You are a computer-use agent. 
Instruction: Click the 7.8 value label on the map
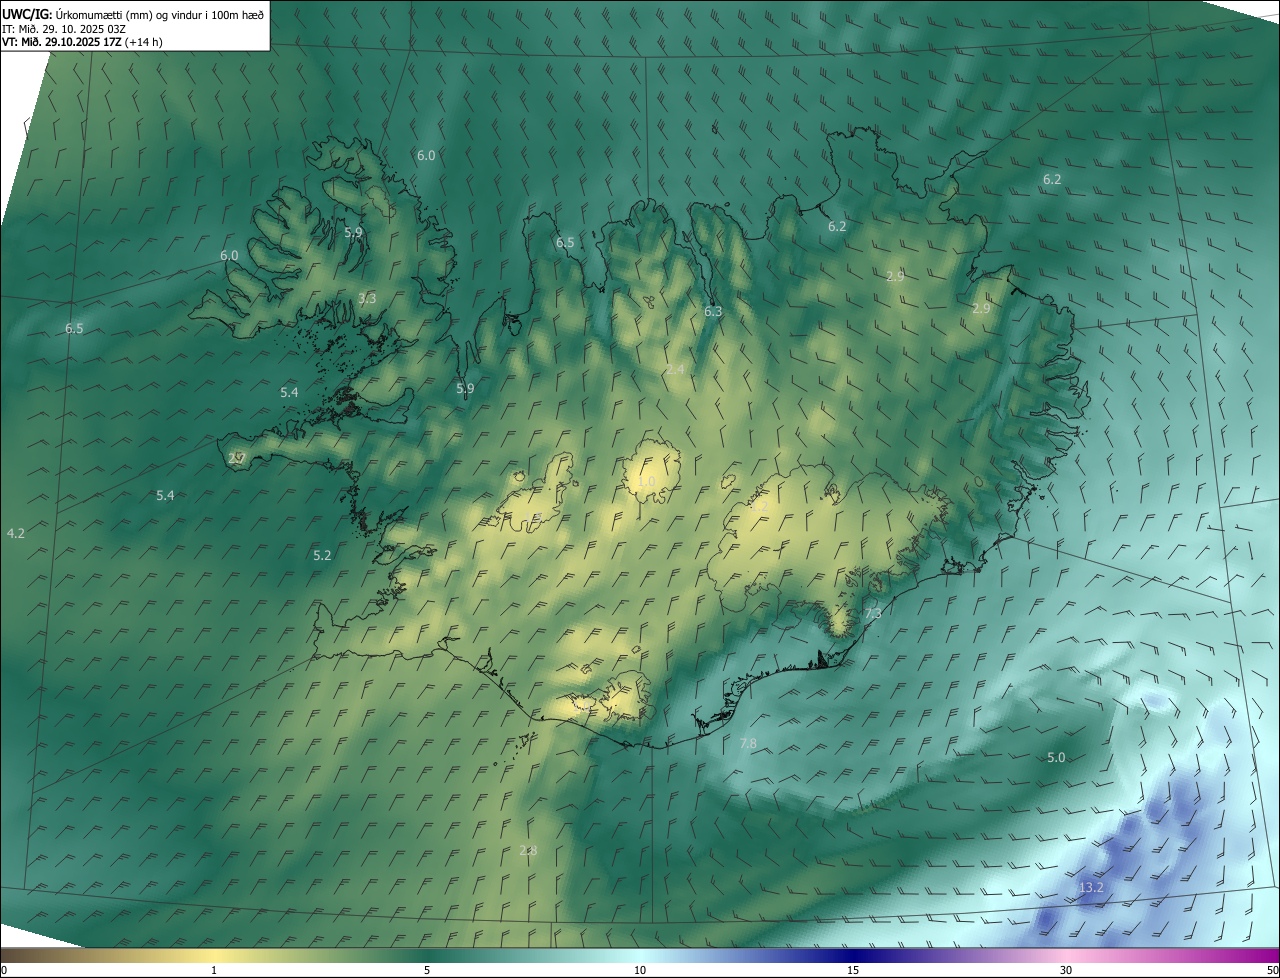coord(748,743)
